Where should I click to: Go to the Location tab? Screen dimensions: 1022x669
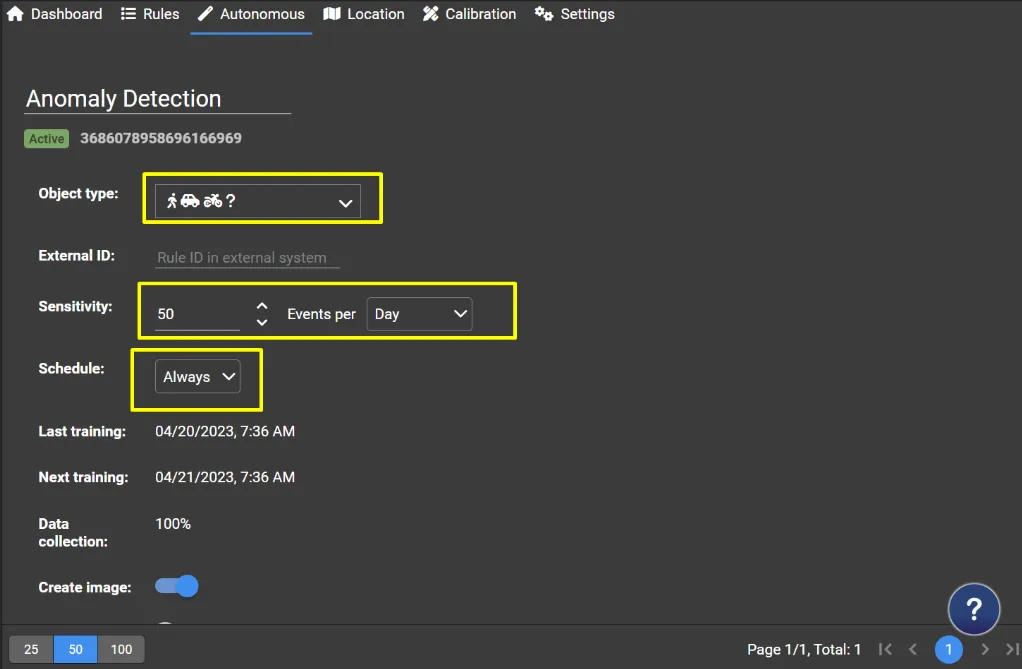pos(364,14)
